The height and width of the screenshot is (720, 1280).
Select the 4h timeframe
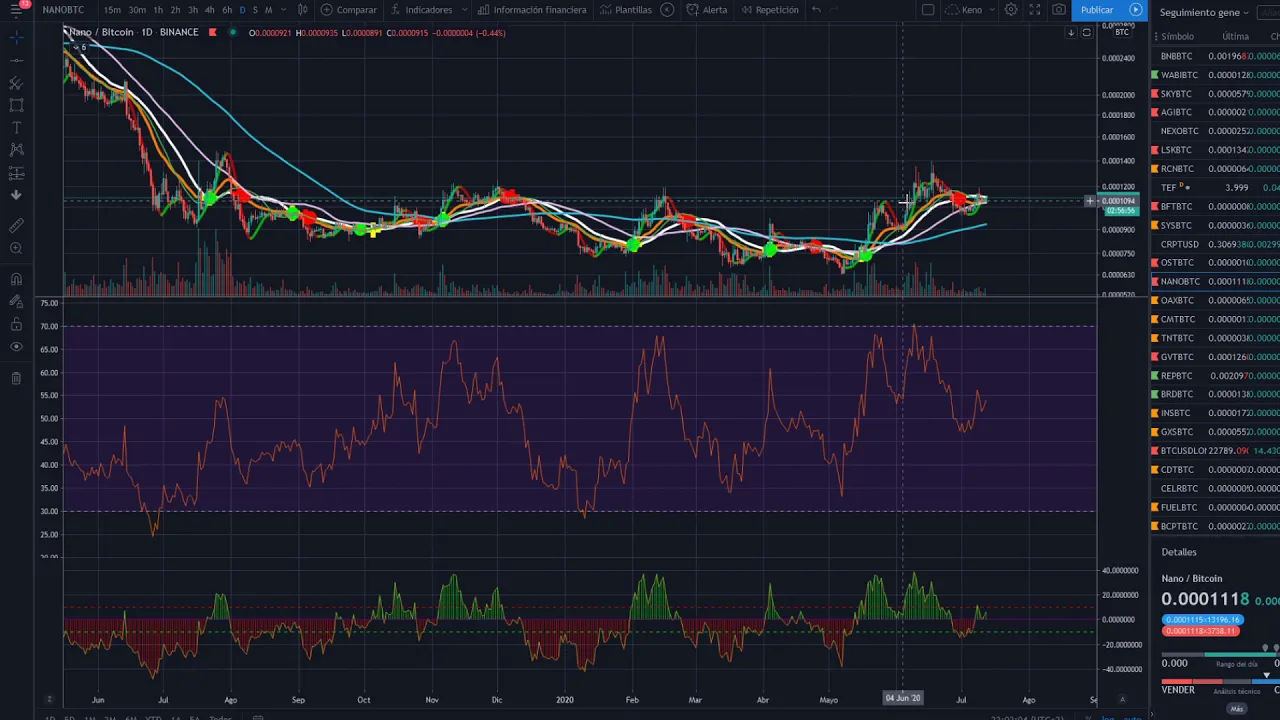coord(209,10)
